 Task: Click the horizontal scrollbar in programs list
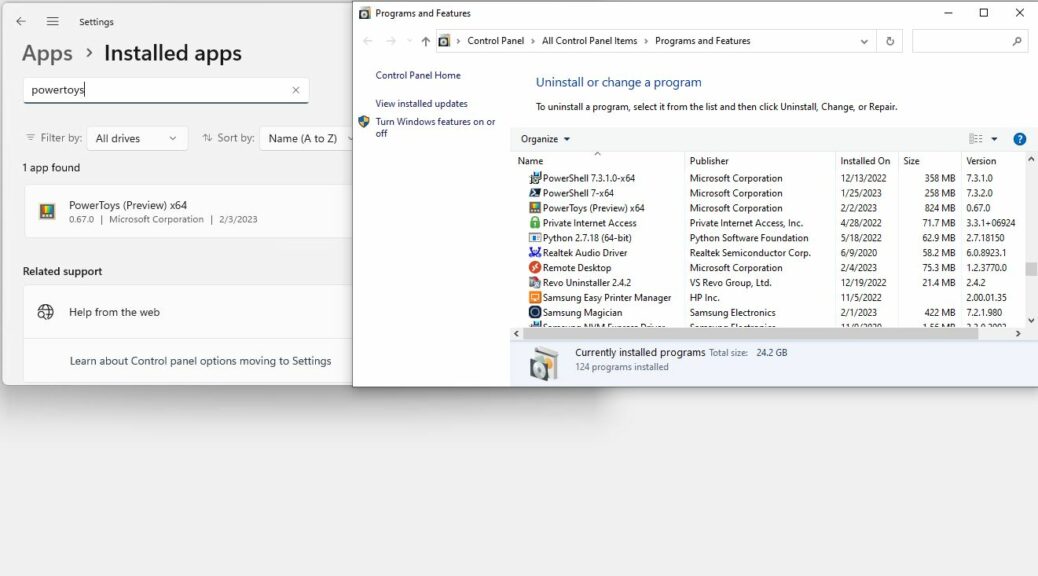(751, 334)
